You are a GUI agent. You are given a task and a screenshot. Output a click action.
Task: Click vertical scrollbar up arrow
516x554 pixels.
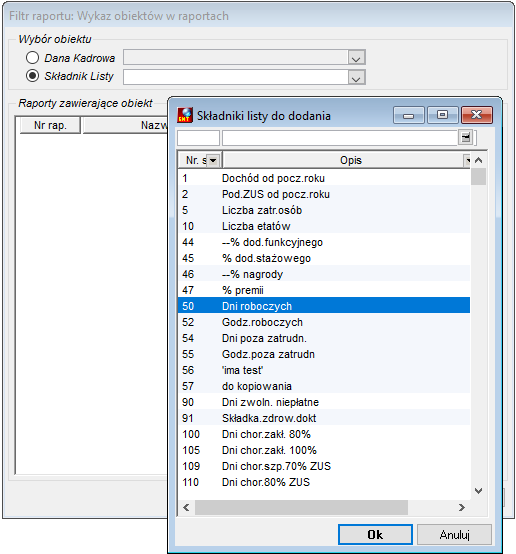[x=479, y=160]
